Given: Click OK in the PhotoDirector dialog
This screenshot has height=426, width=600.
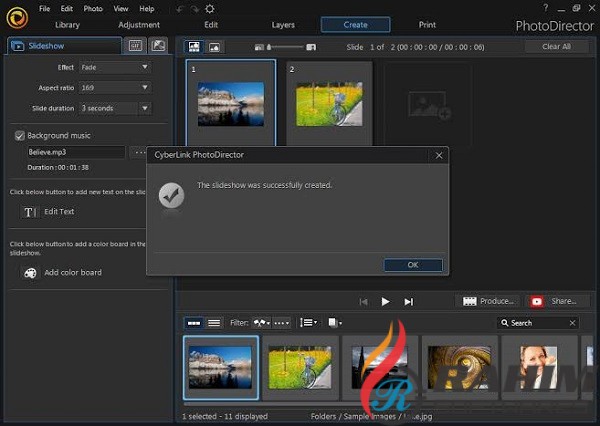Looking at the screenshot, I should pyautogui.click(x=412, y=265).
